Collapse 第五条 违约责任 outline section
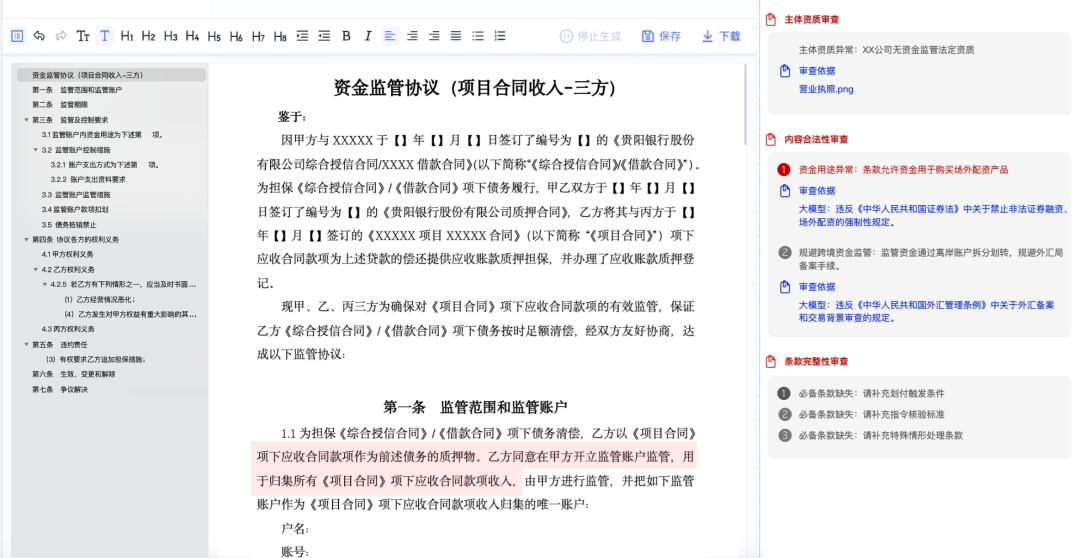This screenshot has width=1080, height=558. (26, 344)
